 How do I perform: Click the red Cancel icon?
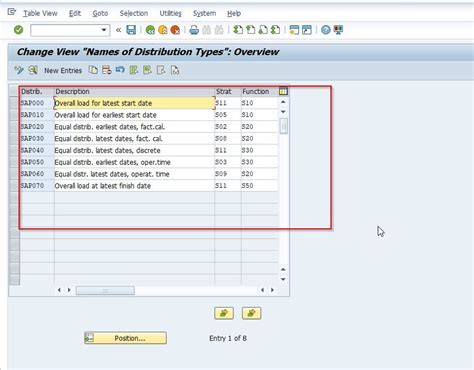click(175, 30)
